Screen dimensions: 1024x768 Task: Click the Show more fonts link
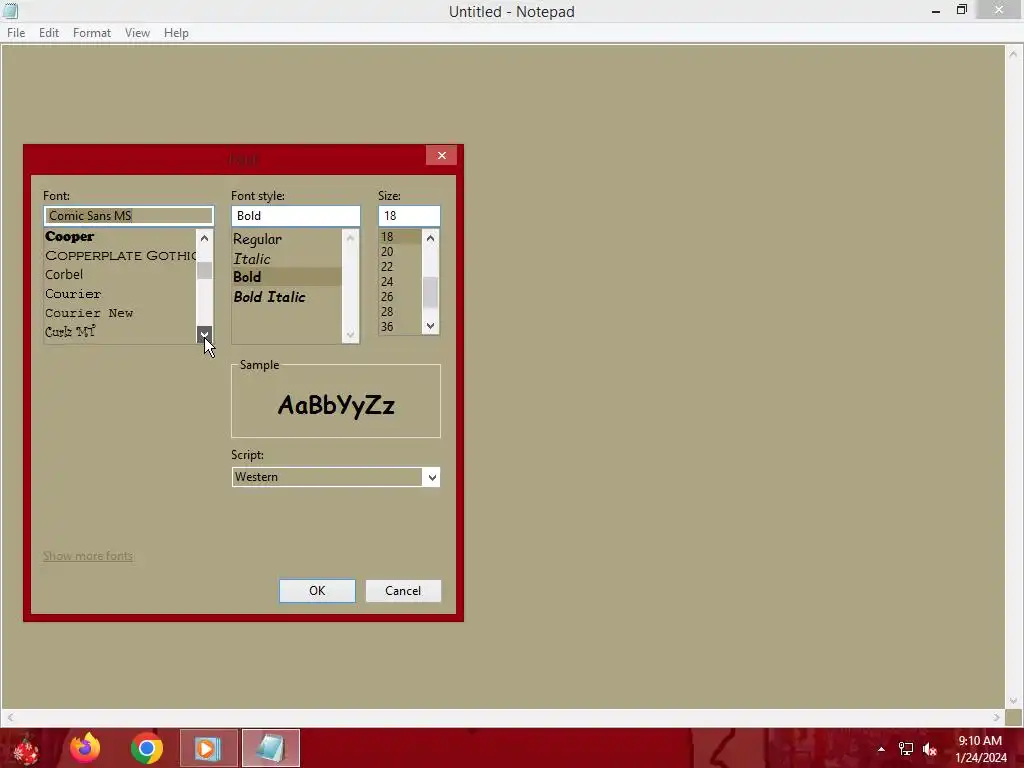point(88,556)
